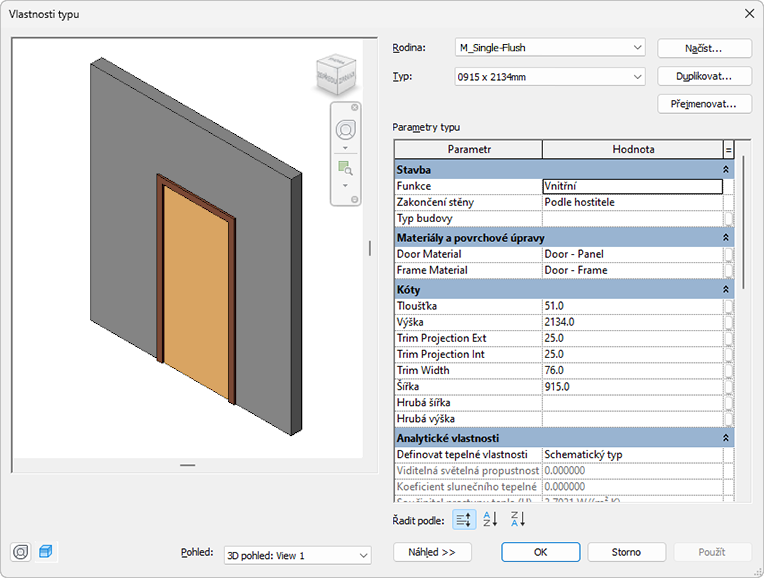Click the Přejmenovat button
764x578 pixels.
pyautogui.click(x=704, y=104)
